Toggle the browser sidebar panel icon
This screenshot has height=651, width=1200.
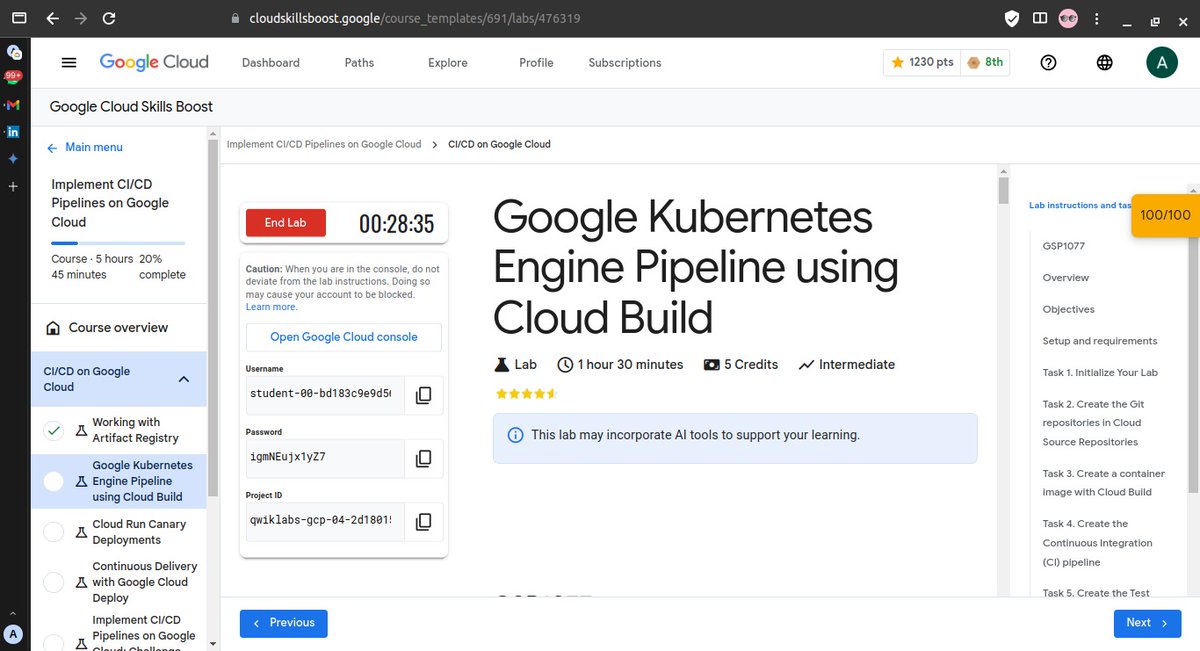pos(1040,18)
